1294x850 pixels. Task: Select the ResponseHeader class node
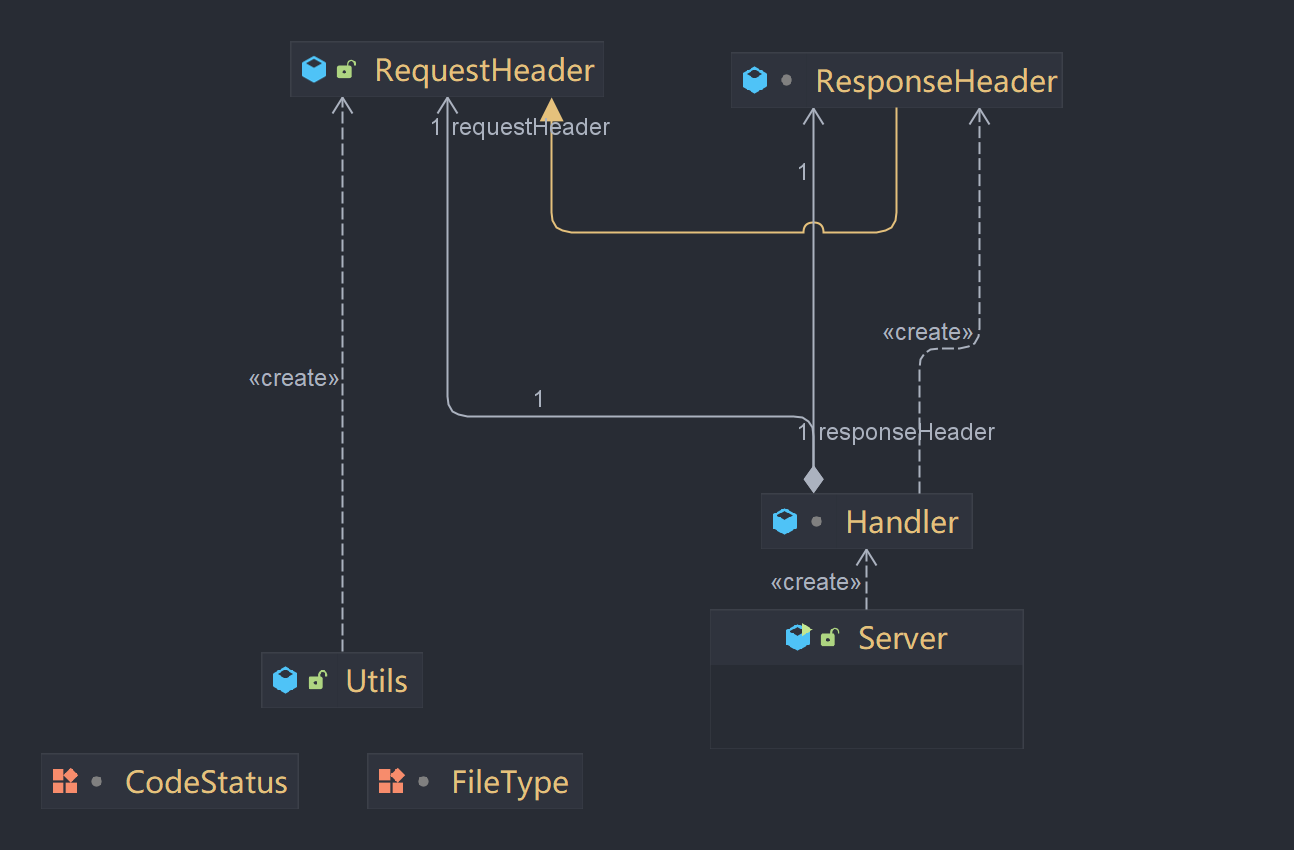tap(896, 80)
